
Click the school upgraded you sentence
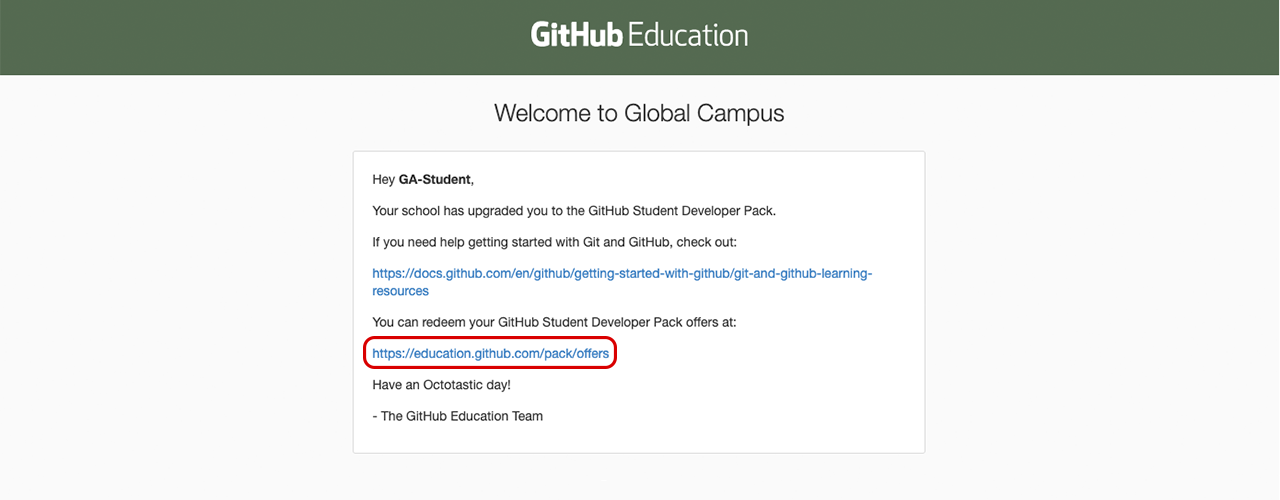coord(573,211)
